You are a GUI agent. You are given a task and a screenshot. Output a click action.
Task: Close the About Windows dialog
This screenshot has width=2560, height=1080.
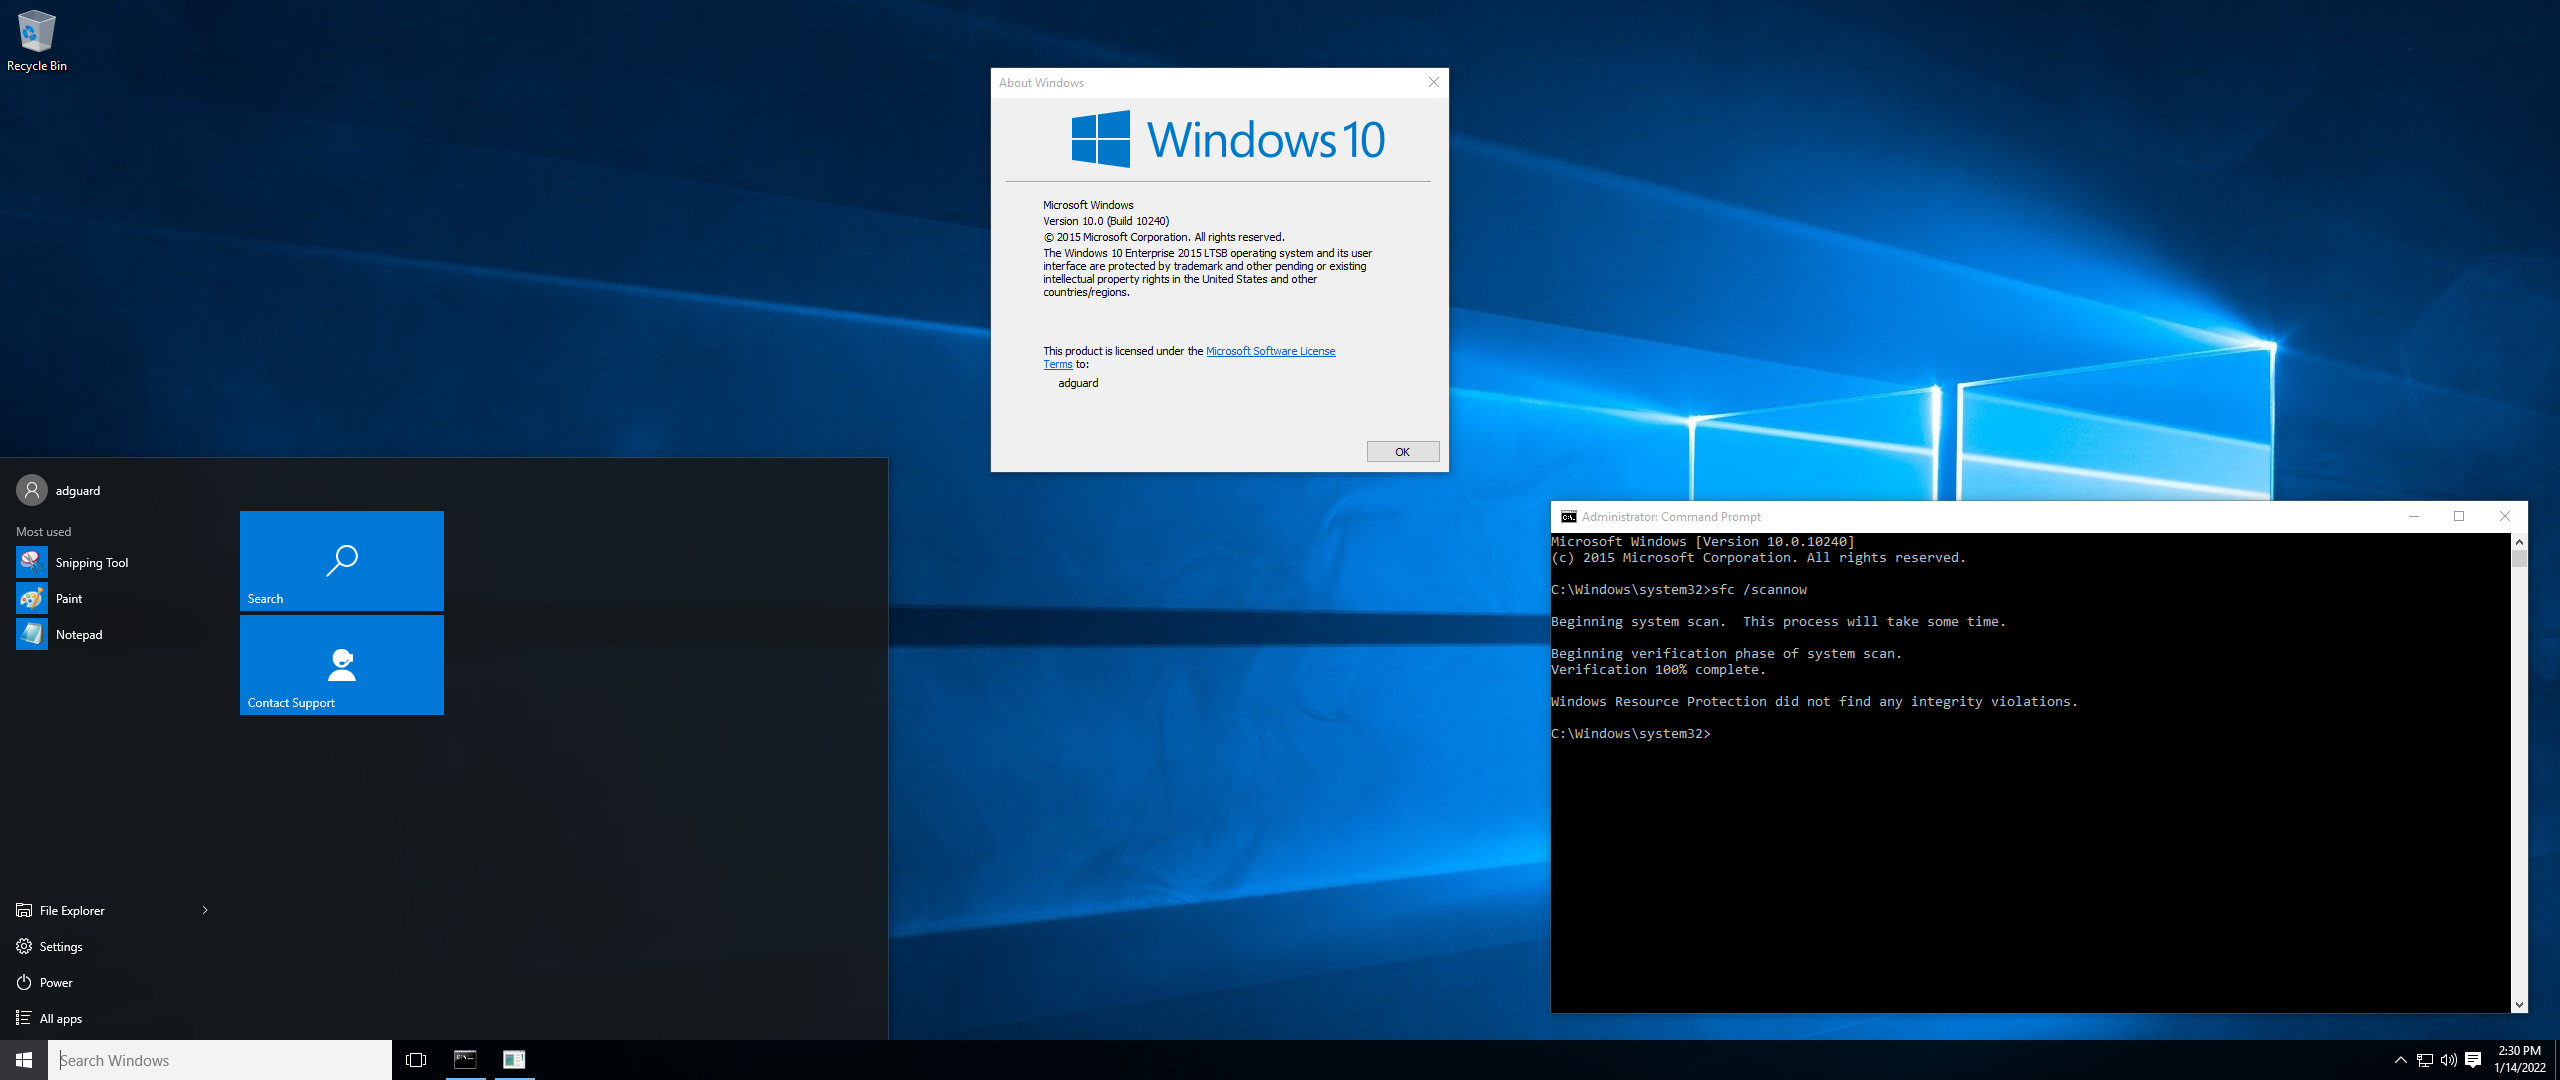click(1433, 83)
